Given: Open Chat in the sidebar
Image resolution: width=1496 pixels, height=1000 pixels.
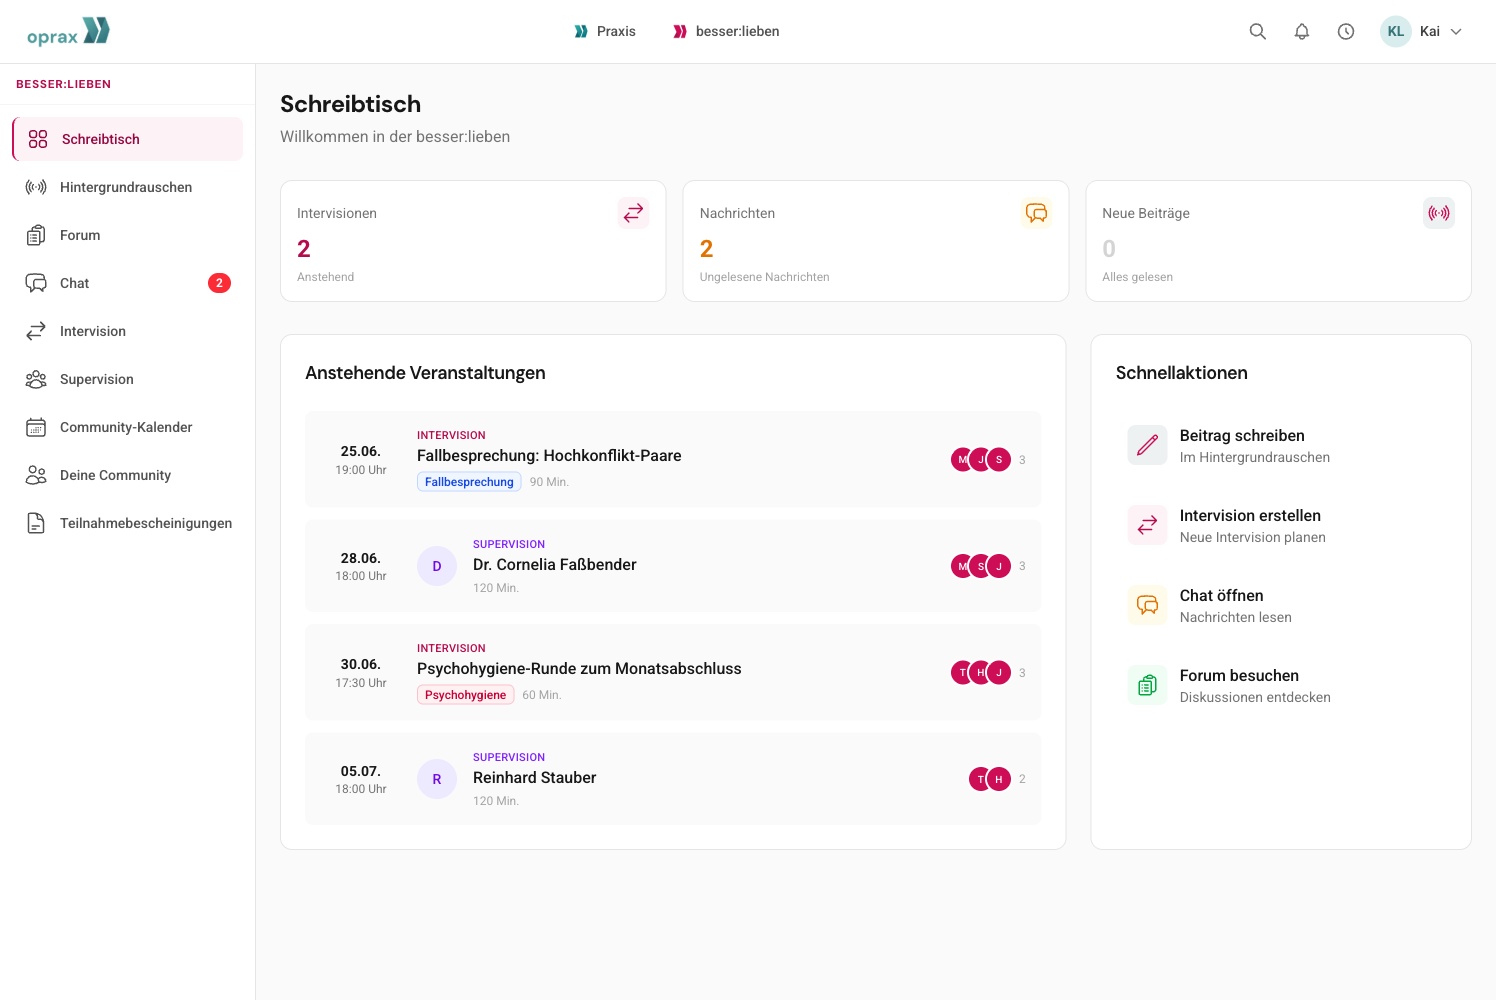Looking at the screenshot, I should [x=127, y=283].
